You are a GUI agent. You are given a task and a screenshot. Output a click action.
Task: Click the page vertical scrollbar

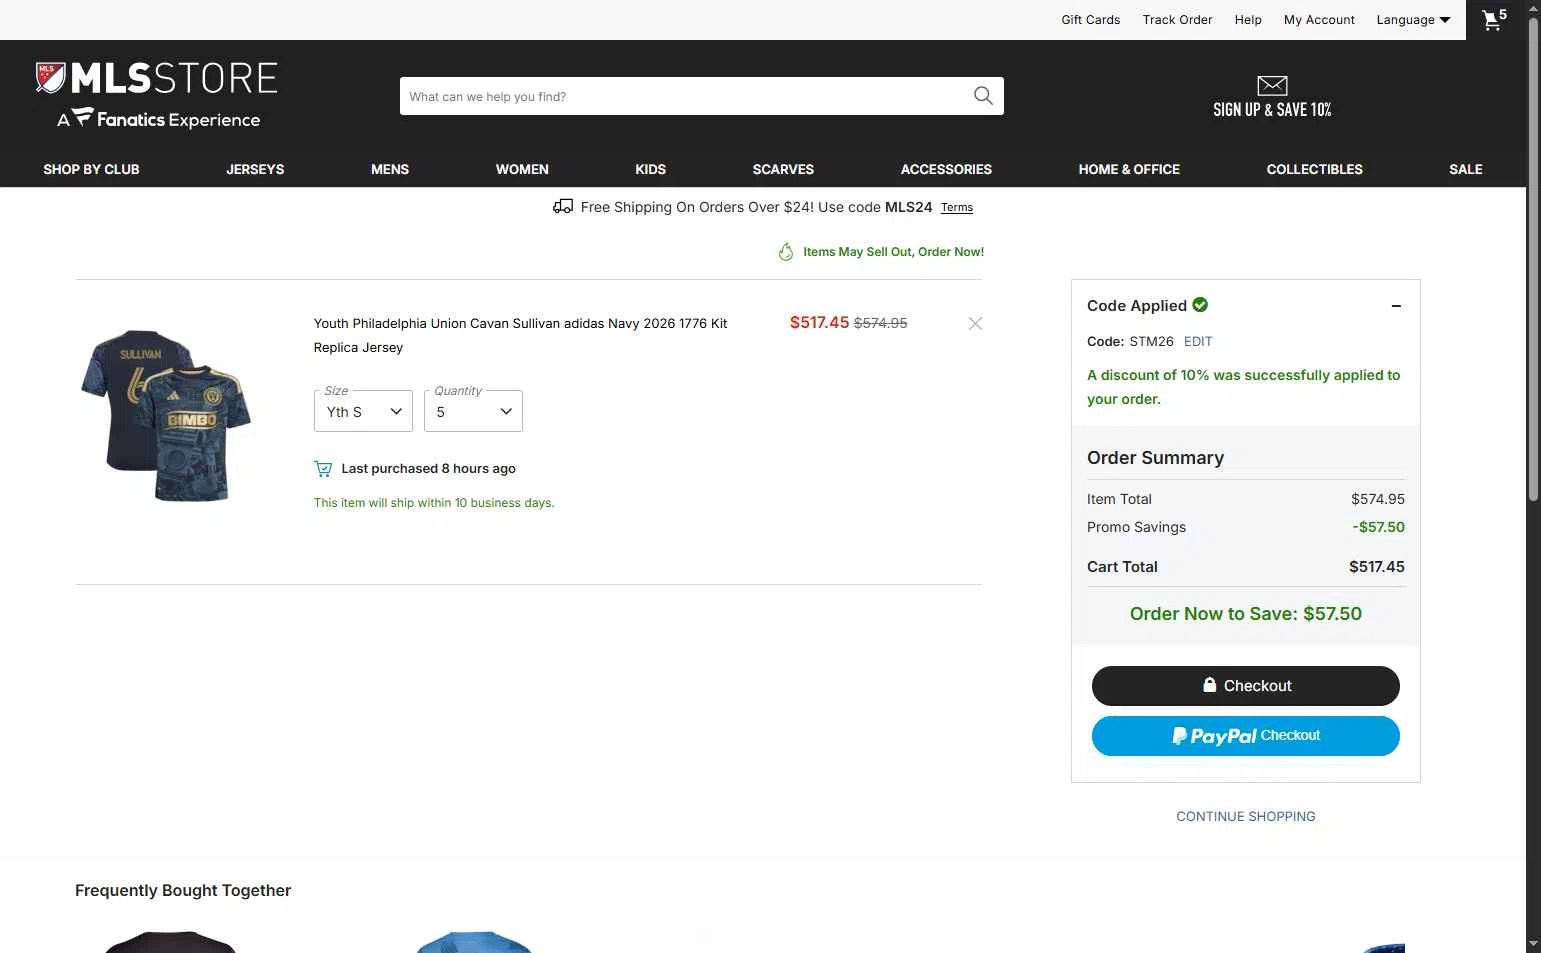click(x=1533, y=260)
